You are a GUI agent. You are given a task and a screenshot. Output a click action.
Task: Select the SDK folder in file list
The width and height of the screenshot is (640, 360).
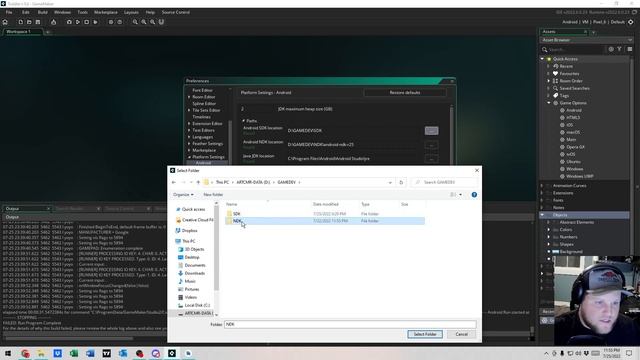[324, 213]
